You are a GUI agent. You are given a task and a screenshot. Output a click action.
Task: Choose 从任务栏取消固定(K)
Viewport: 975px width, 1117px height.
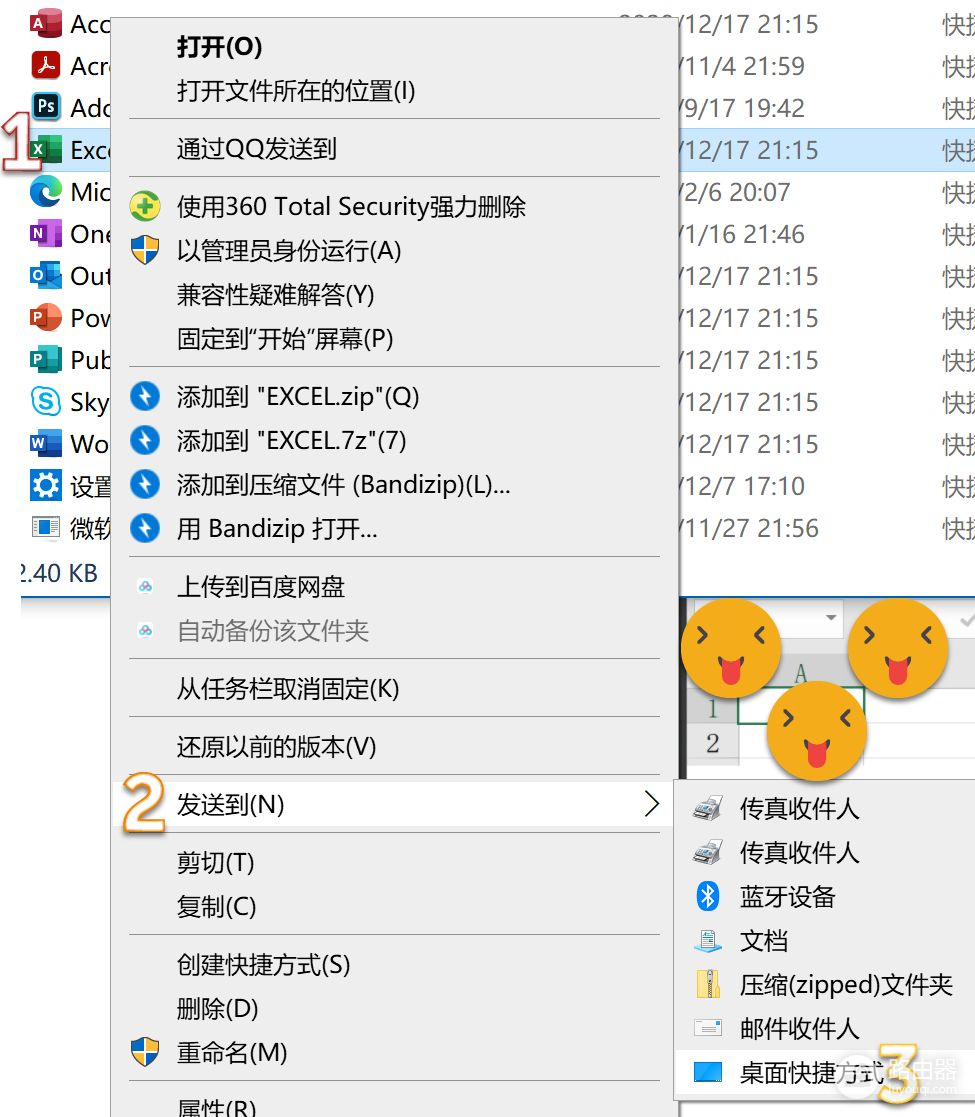click(288, 688)
